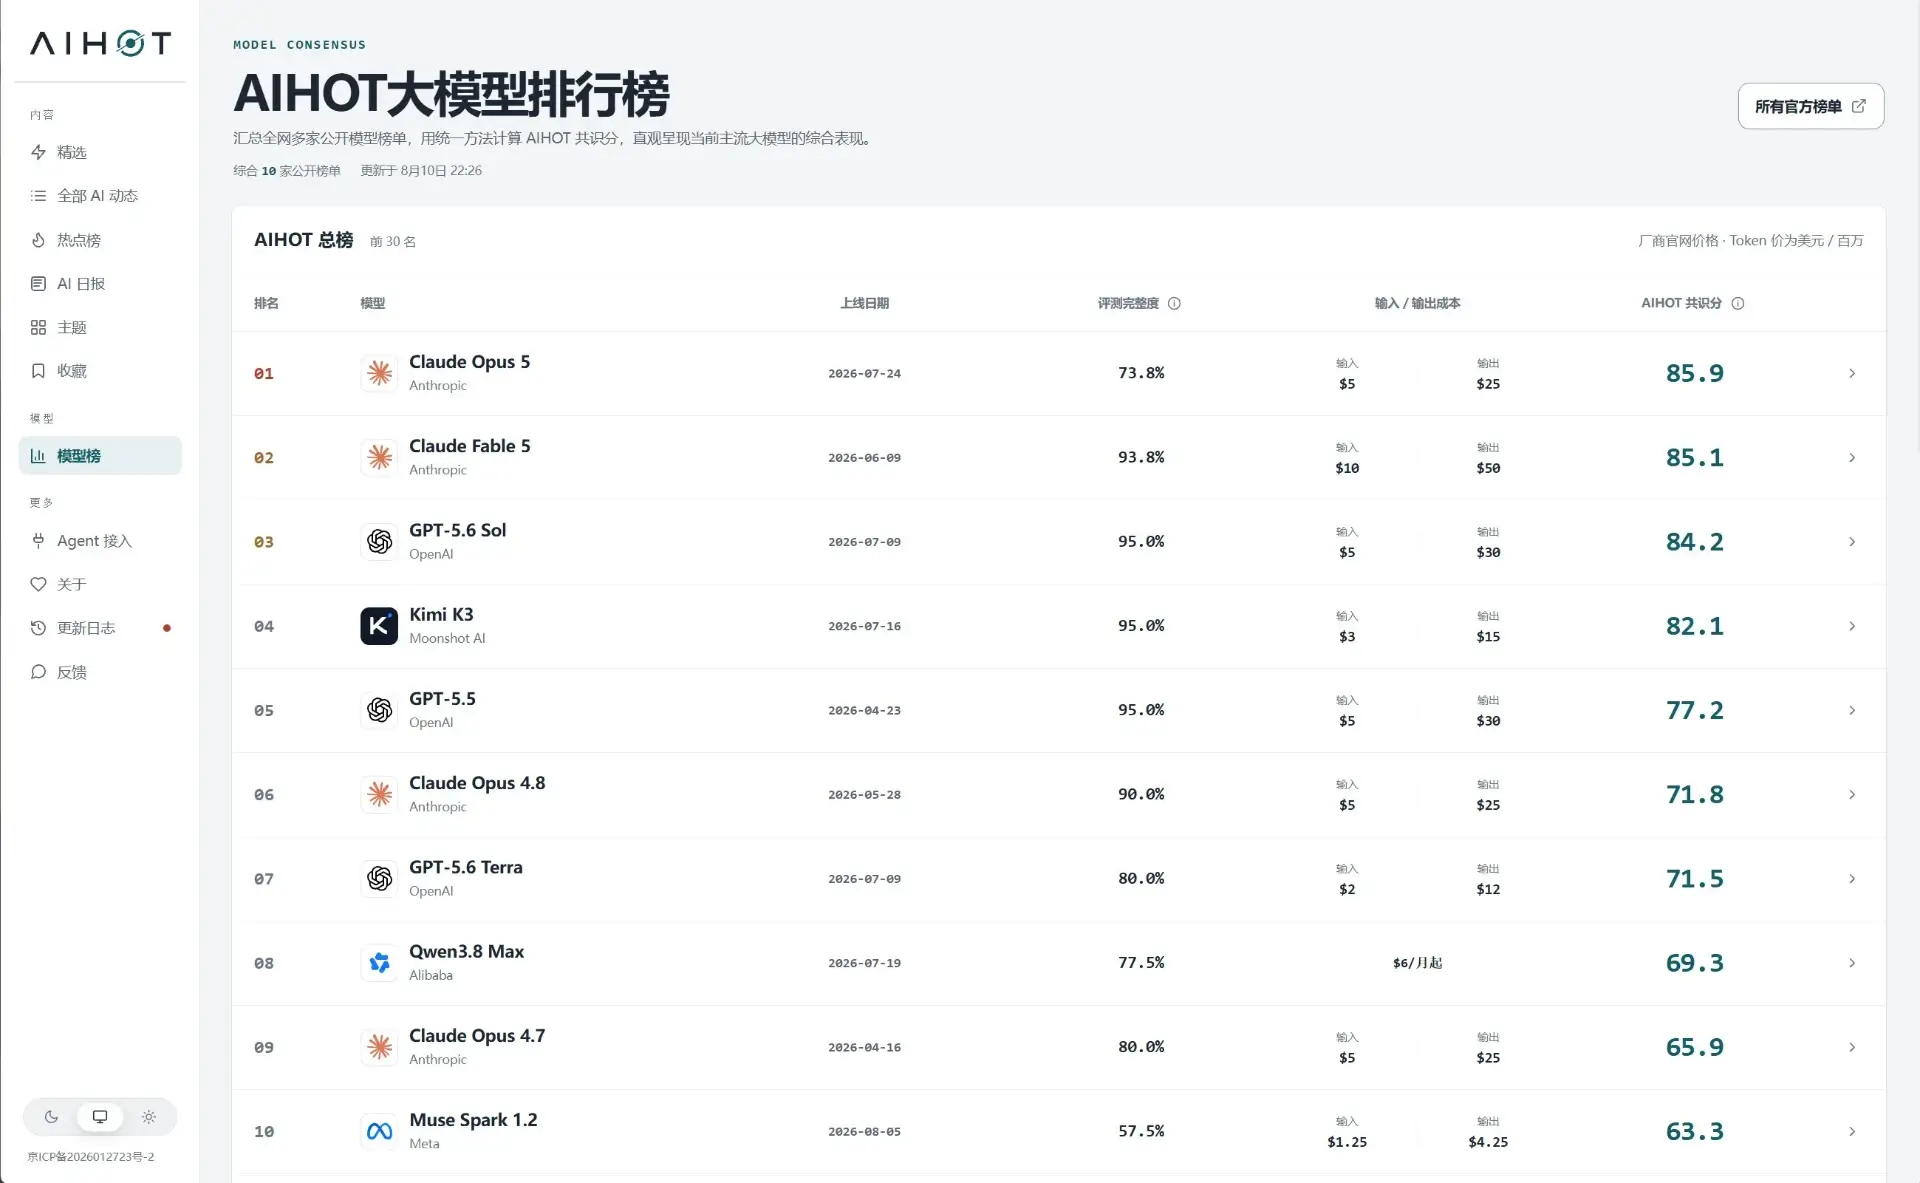Open the Muse Spark 1.2 model name
This screenshot has width=1920, height=1183.
coord(473,1120)
